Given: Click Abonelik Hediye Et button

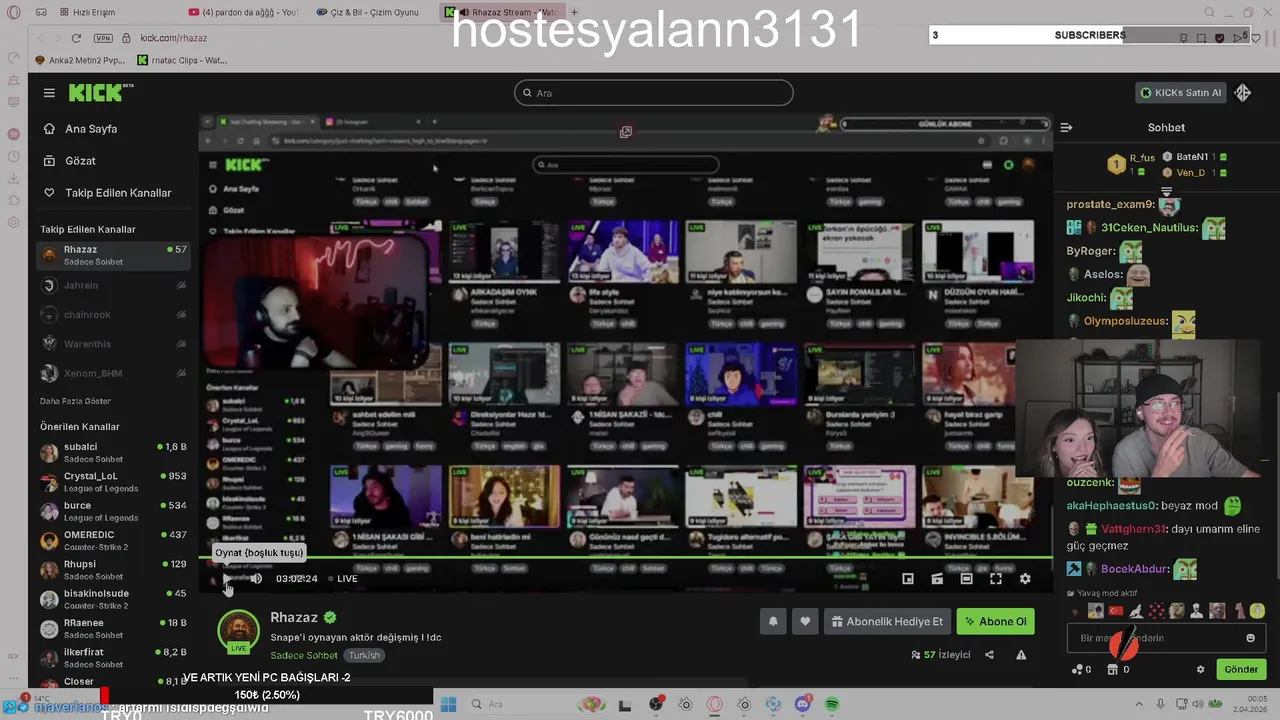Looking at the screenshot, I should (887, 622).
